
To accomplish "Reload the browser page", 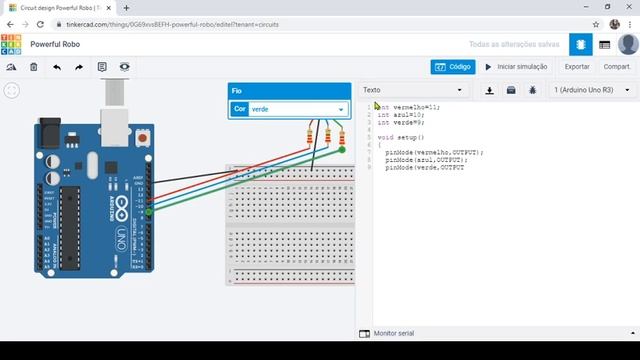I will click(x=40, y=24).
